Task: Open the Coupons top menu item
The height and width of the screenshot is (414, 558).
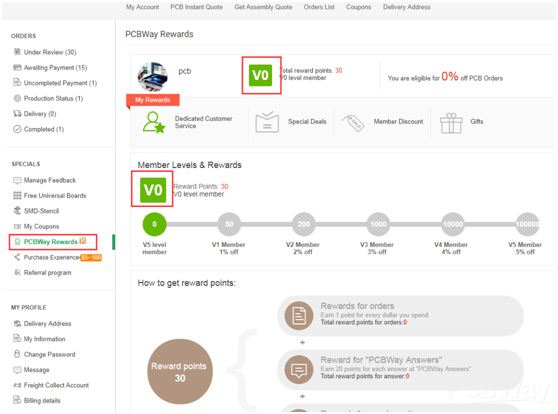Action: pyautogui.click(x=358, y=7)
